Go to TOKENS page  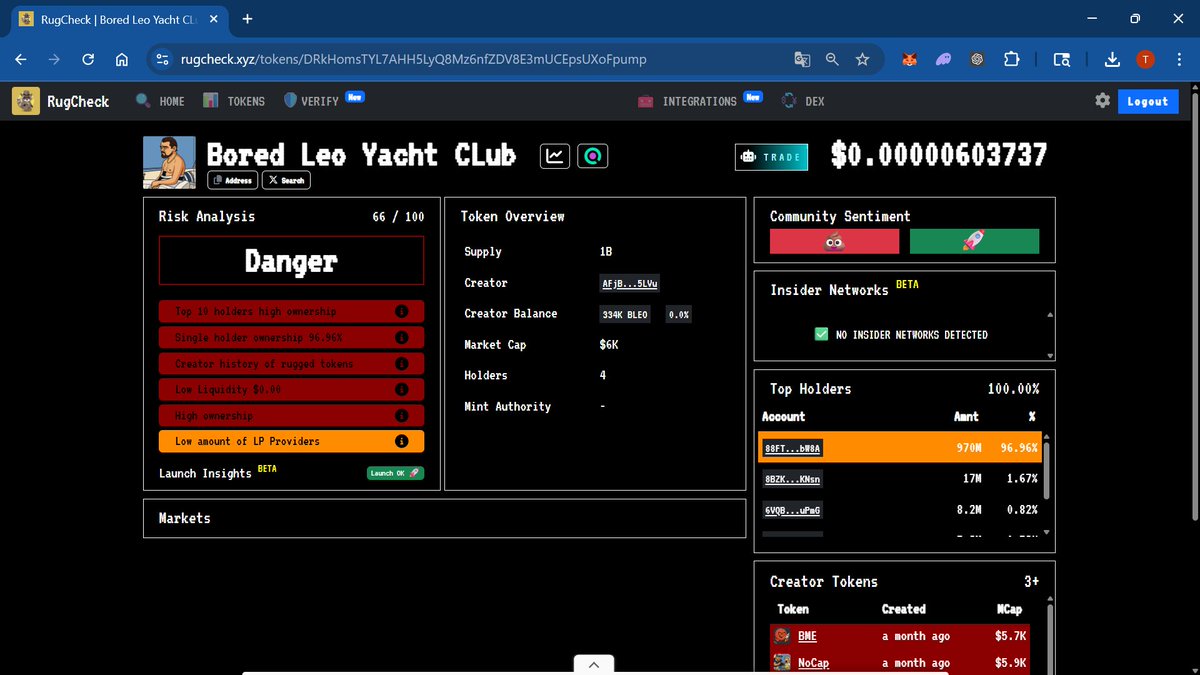coord(234,101)
